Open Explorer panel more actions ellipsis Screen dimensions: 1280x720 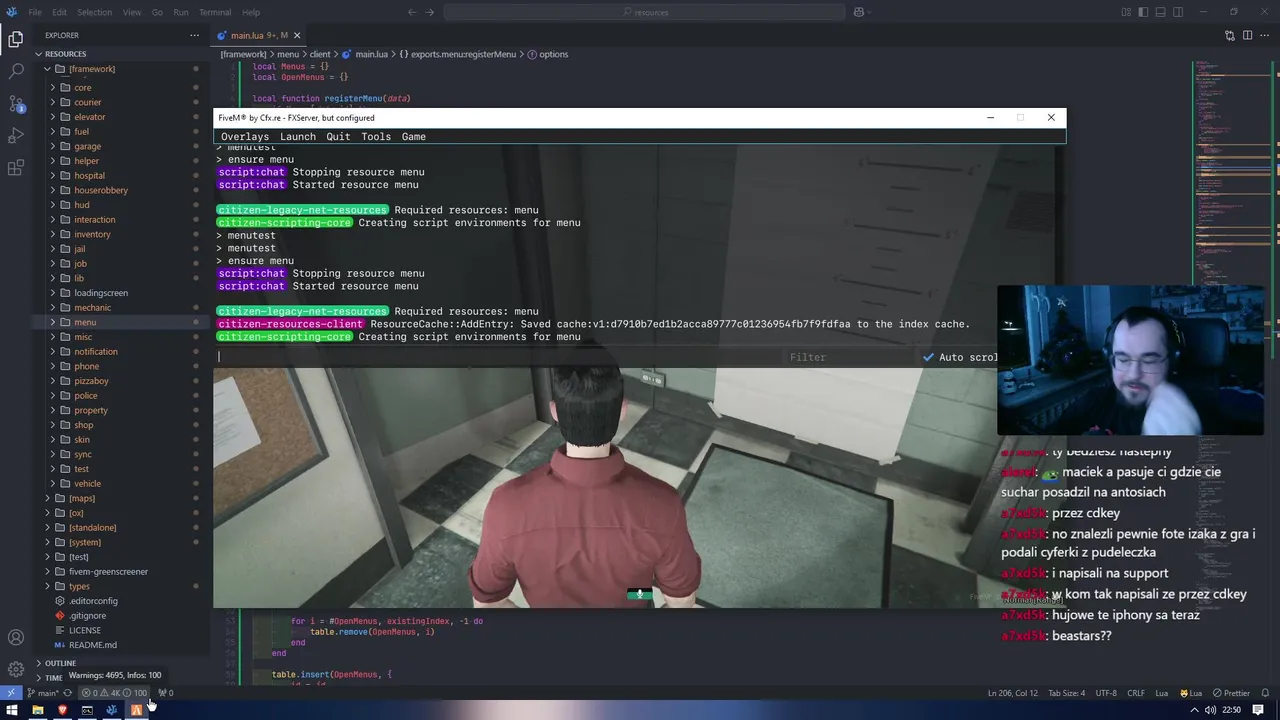coord(194,35)
